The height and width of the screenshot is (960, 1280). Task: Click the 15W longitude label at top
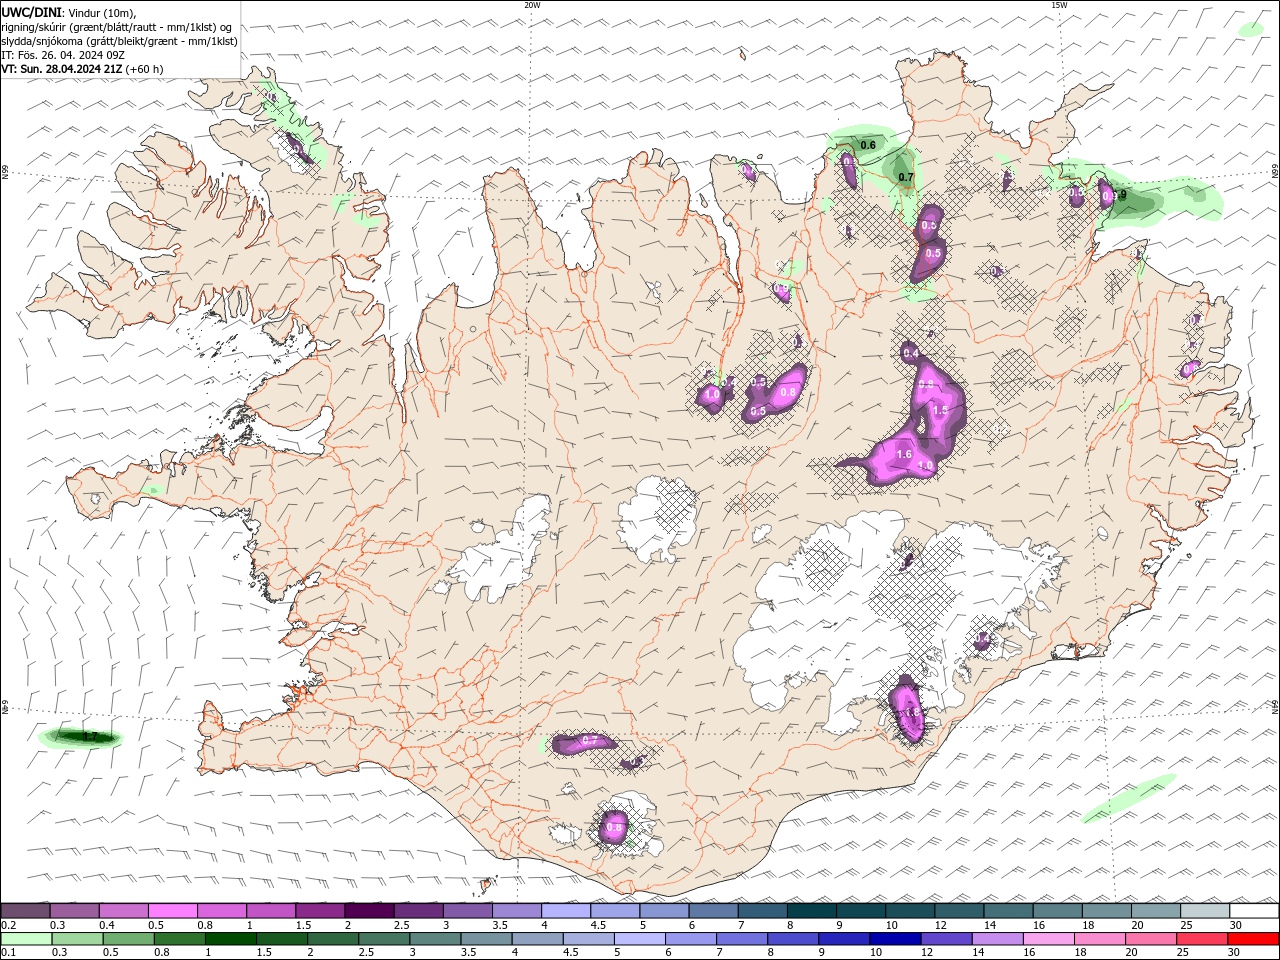(1059, 5)
